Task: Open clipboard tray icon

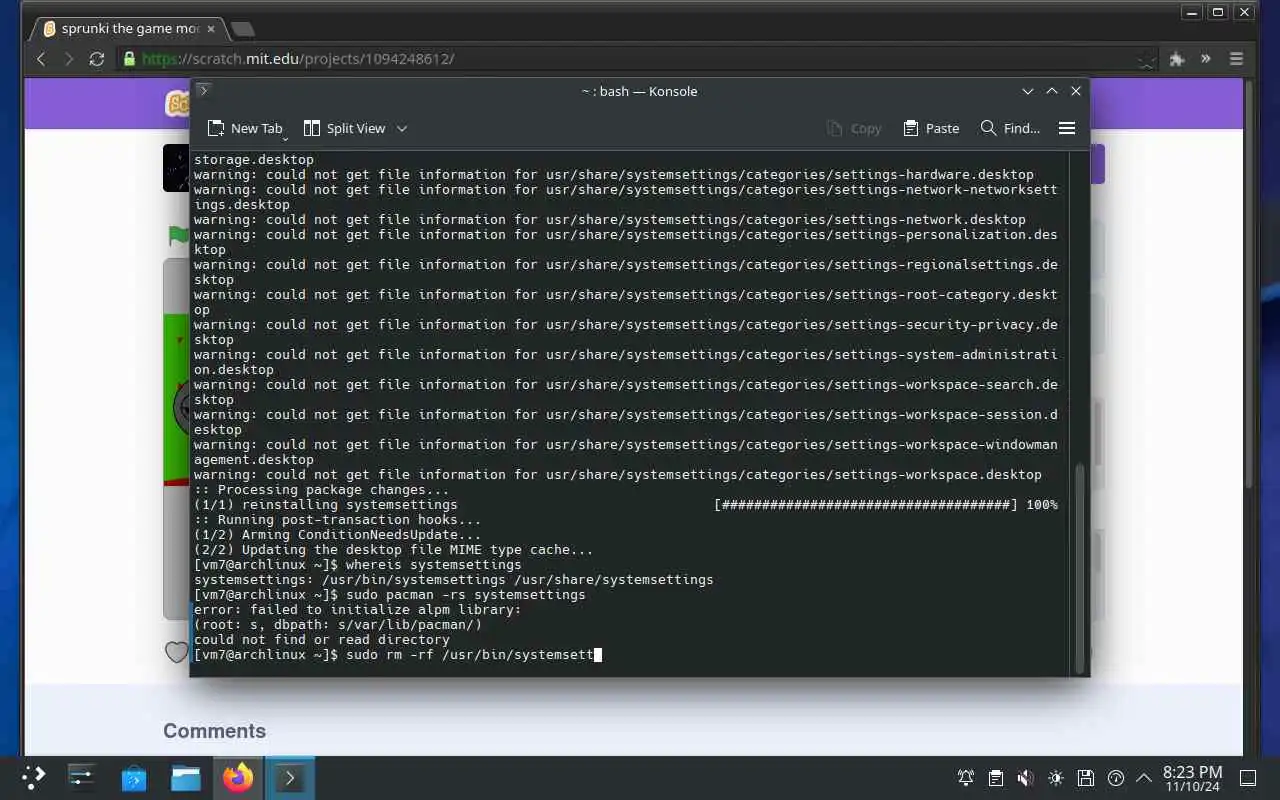Action: click(996, 778)
